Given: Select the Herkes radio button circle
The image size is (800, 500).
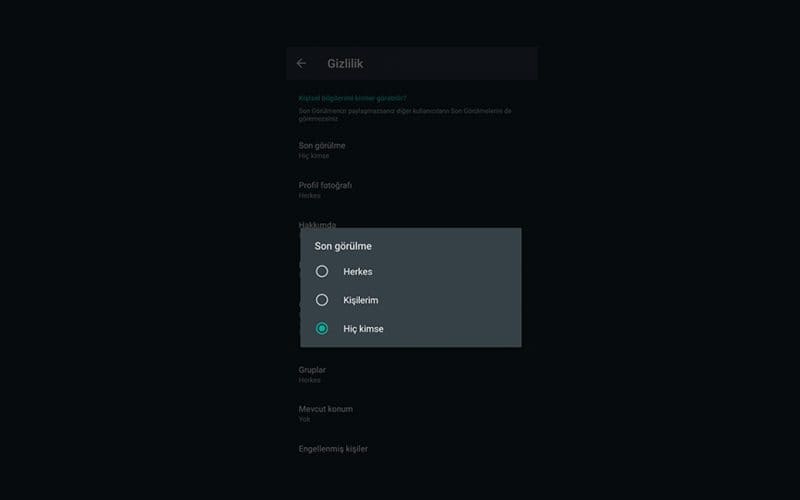Looking at the screenshot, I should (x=322, y=271).
